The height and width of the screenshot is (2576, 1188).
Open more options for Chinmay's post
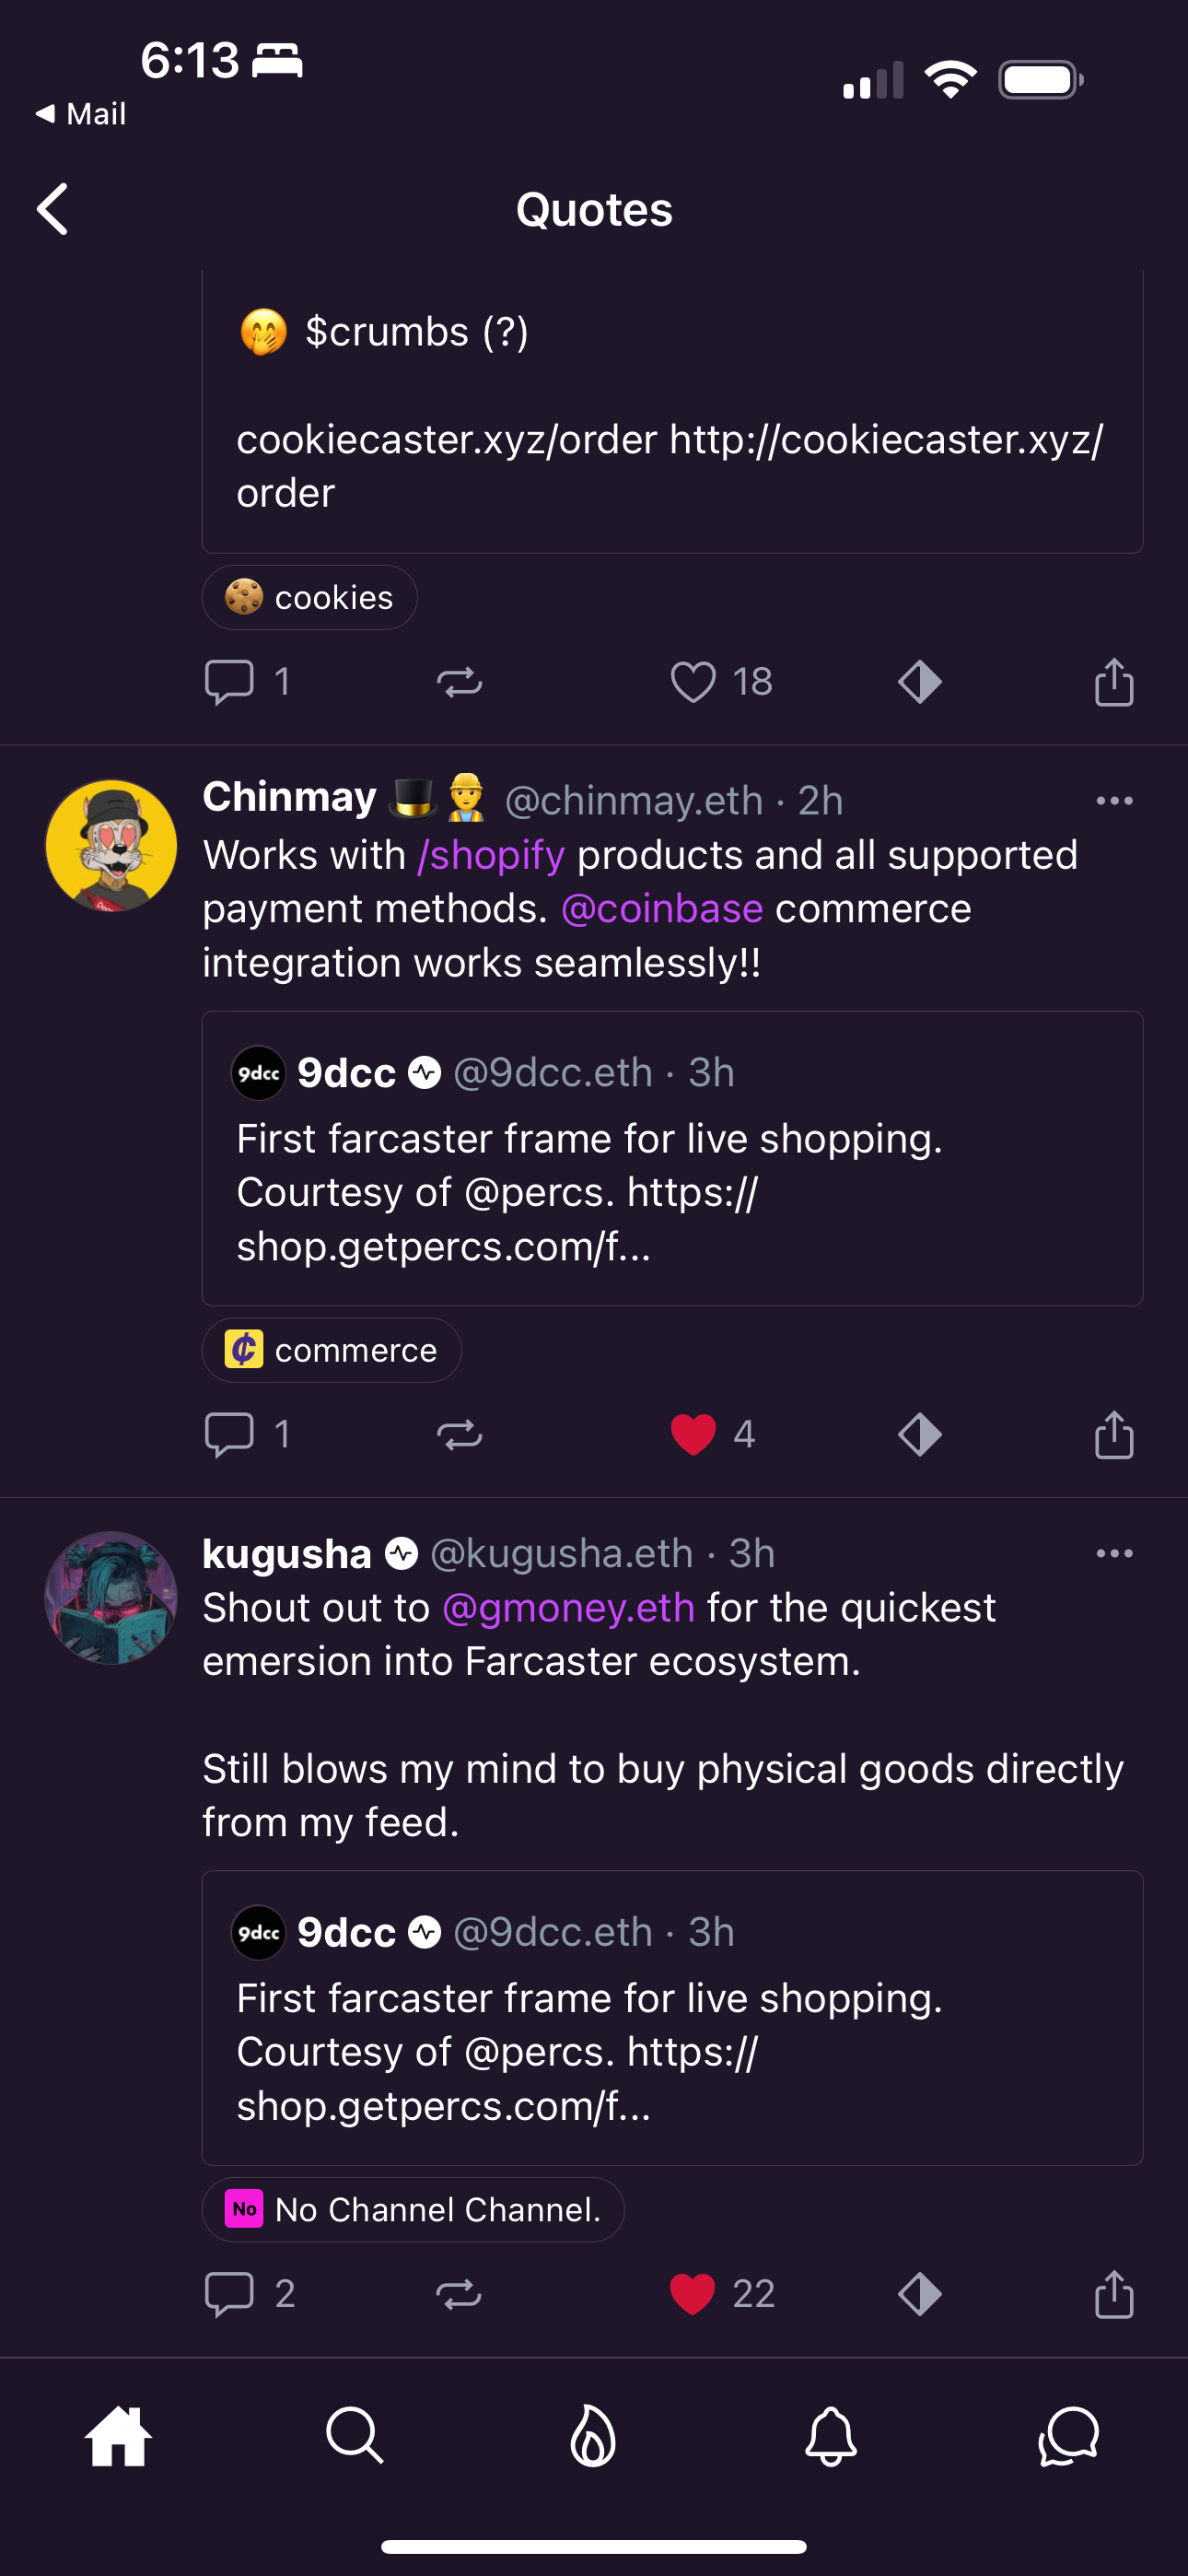[x=1114, y=801]
